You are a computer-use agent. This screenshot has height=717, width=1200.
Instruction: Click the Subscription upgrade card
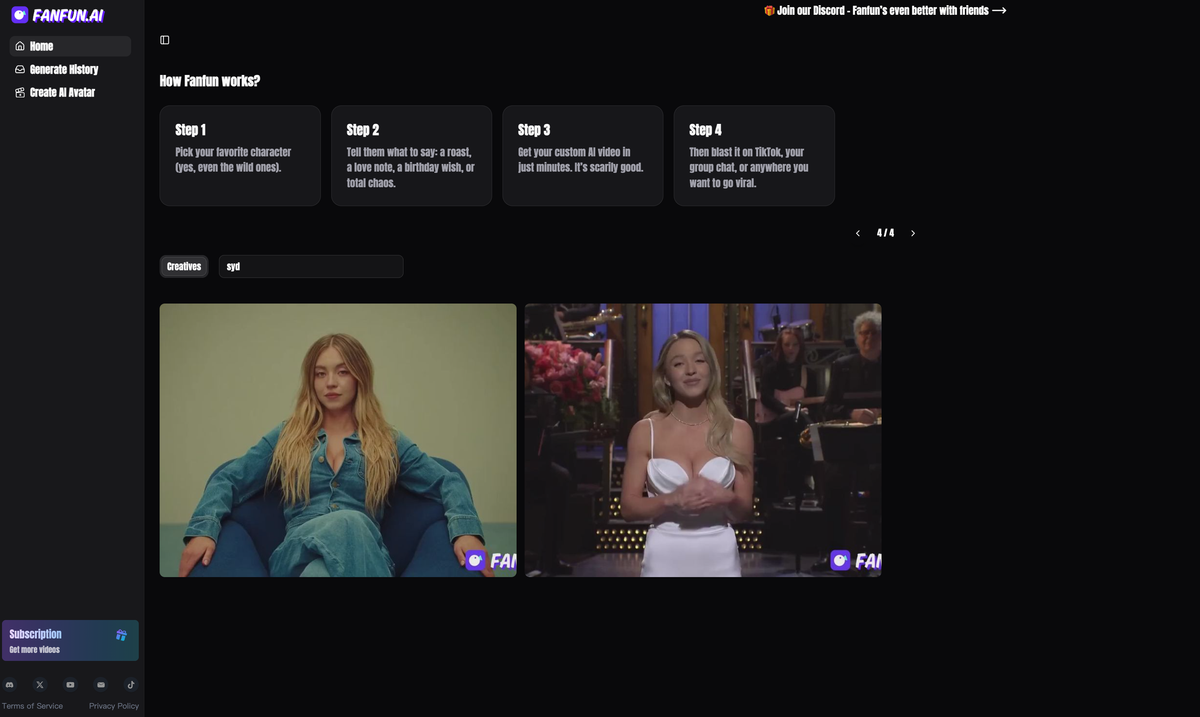70,640
